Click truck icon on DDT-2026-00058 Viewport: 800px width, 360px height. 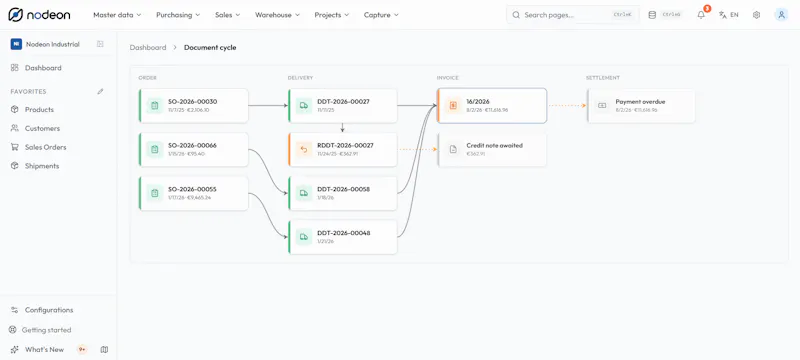(x=304, y=193)
